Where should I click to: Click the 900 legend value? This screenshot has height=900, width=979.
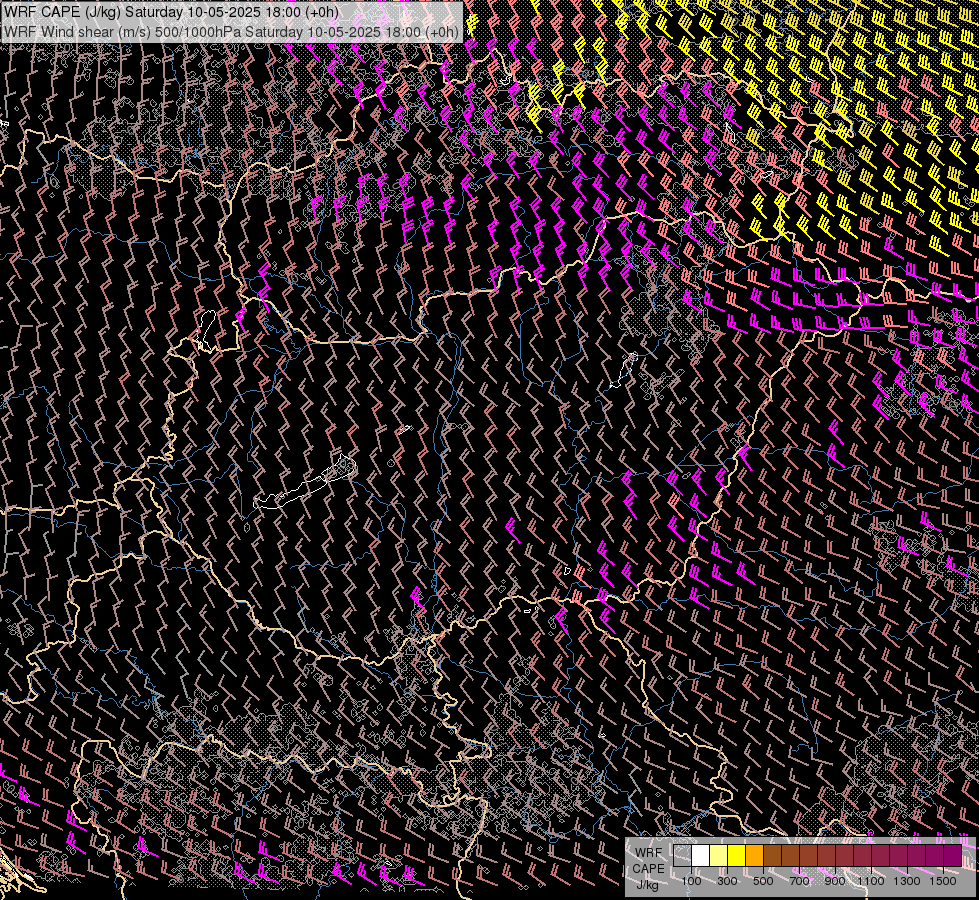point(835,881)
